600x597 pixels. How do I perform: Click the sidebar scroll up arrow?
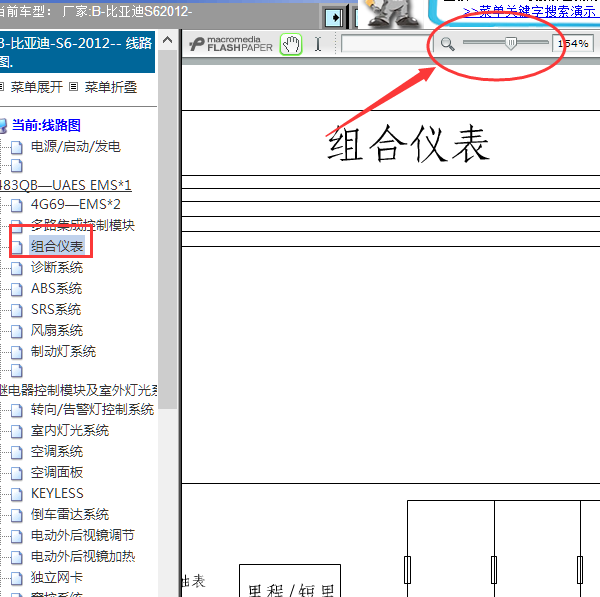[167, 40]
